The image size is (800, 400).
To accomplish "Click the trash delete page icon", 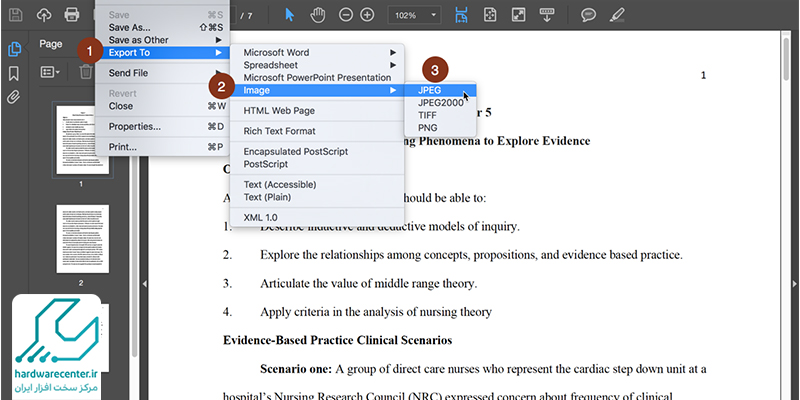I will [x=86, y=71].
